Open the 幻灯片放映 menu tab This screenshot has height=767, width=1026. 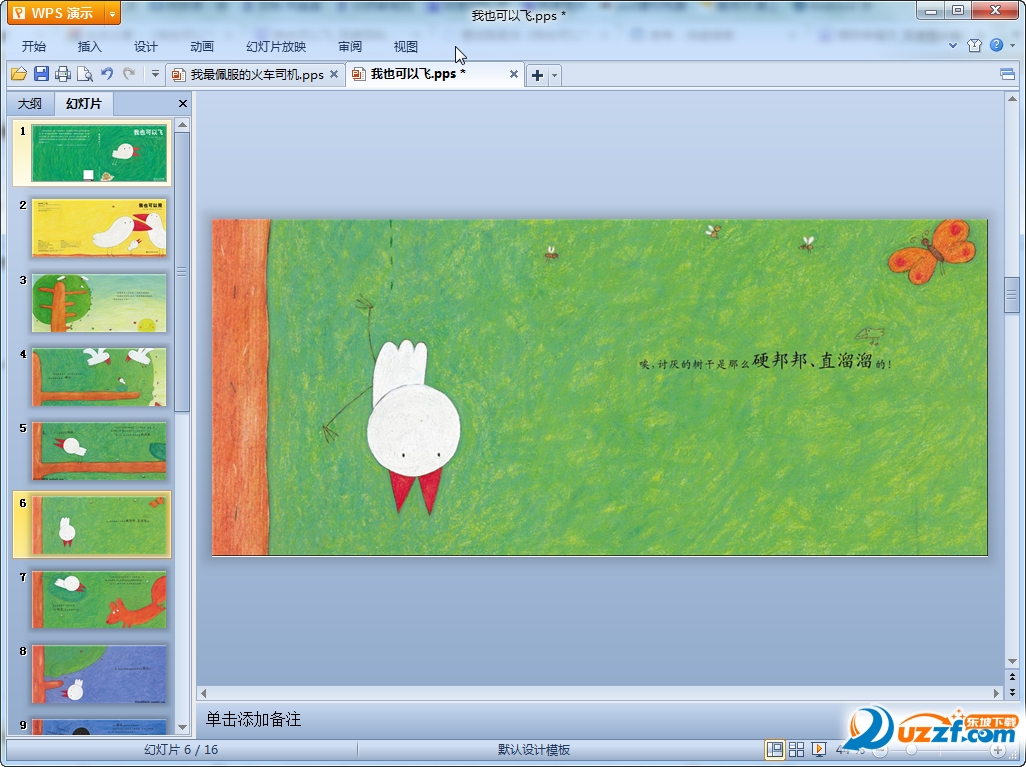point(276,46)
